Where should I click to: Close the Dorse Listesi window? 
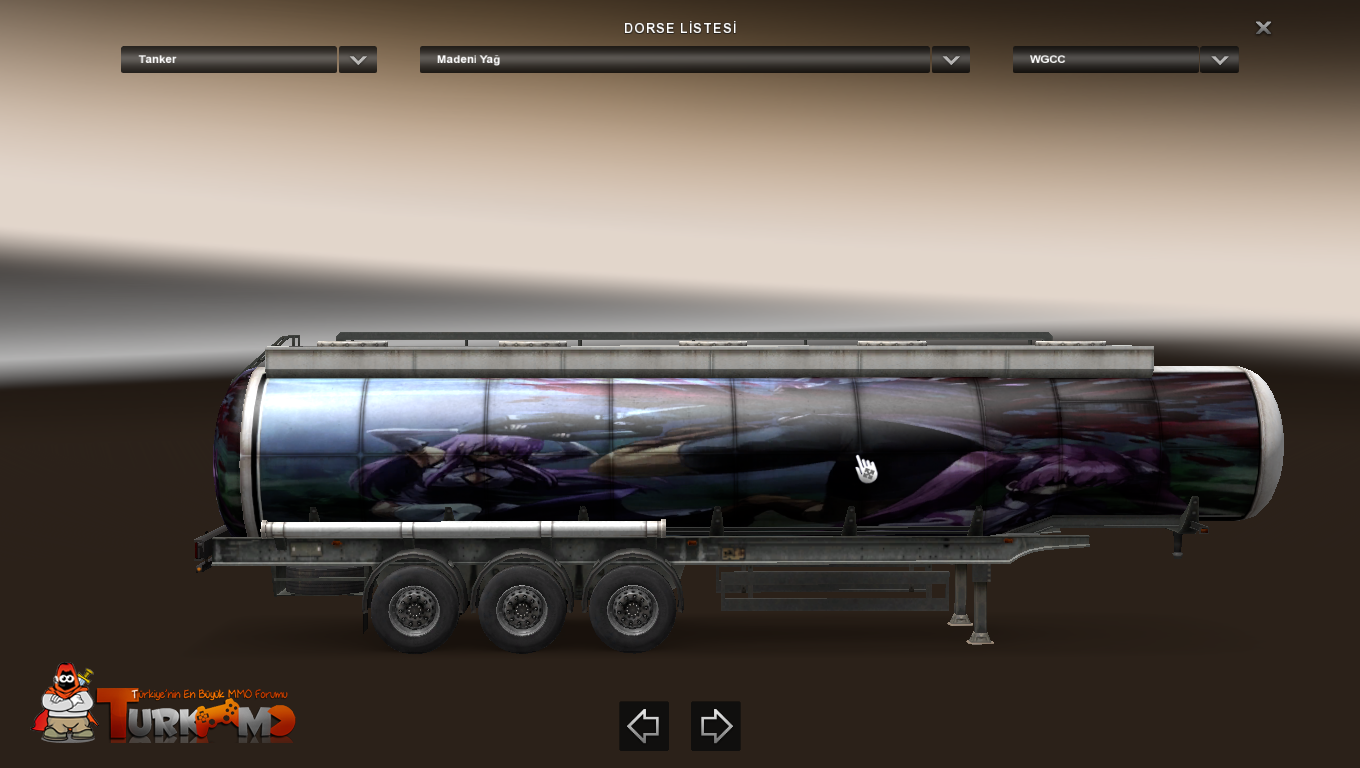(x=1264, y=28)
